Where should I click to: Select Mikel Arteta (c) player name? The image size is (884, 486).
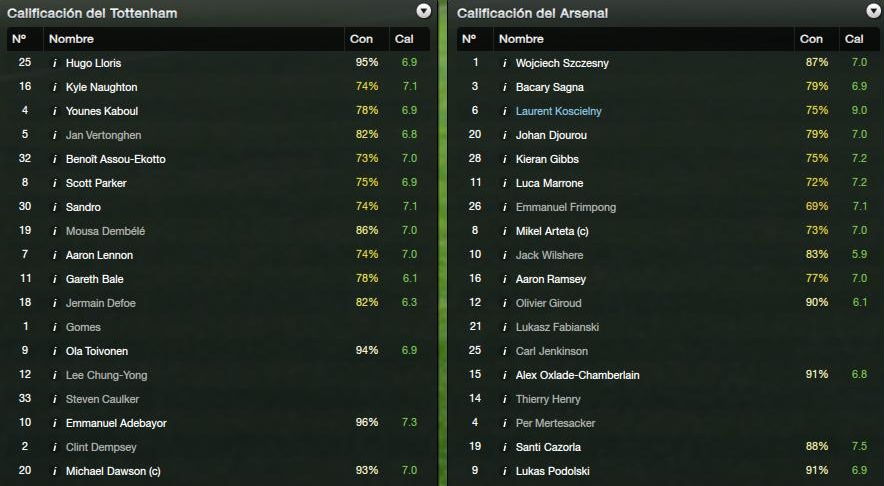[x=552, y=231]
